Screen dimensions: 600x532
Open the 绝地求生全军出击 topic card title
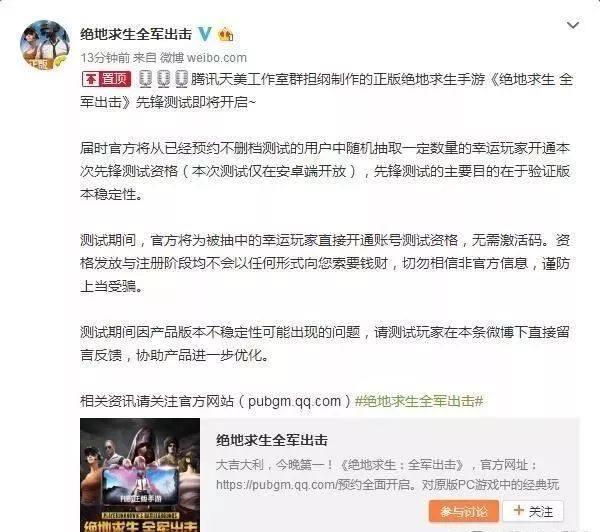pos(272,440)
